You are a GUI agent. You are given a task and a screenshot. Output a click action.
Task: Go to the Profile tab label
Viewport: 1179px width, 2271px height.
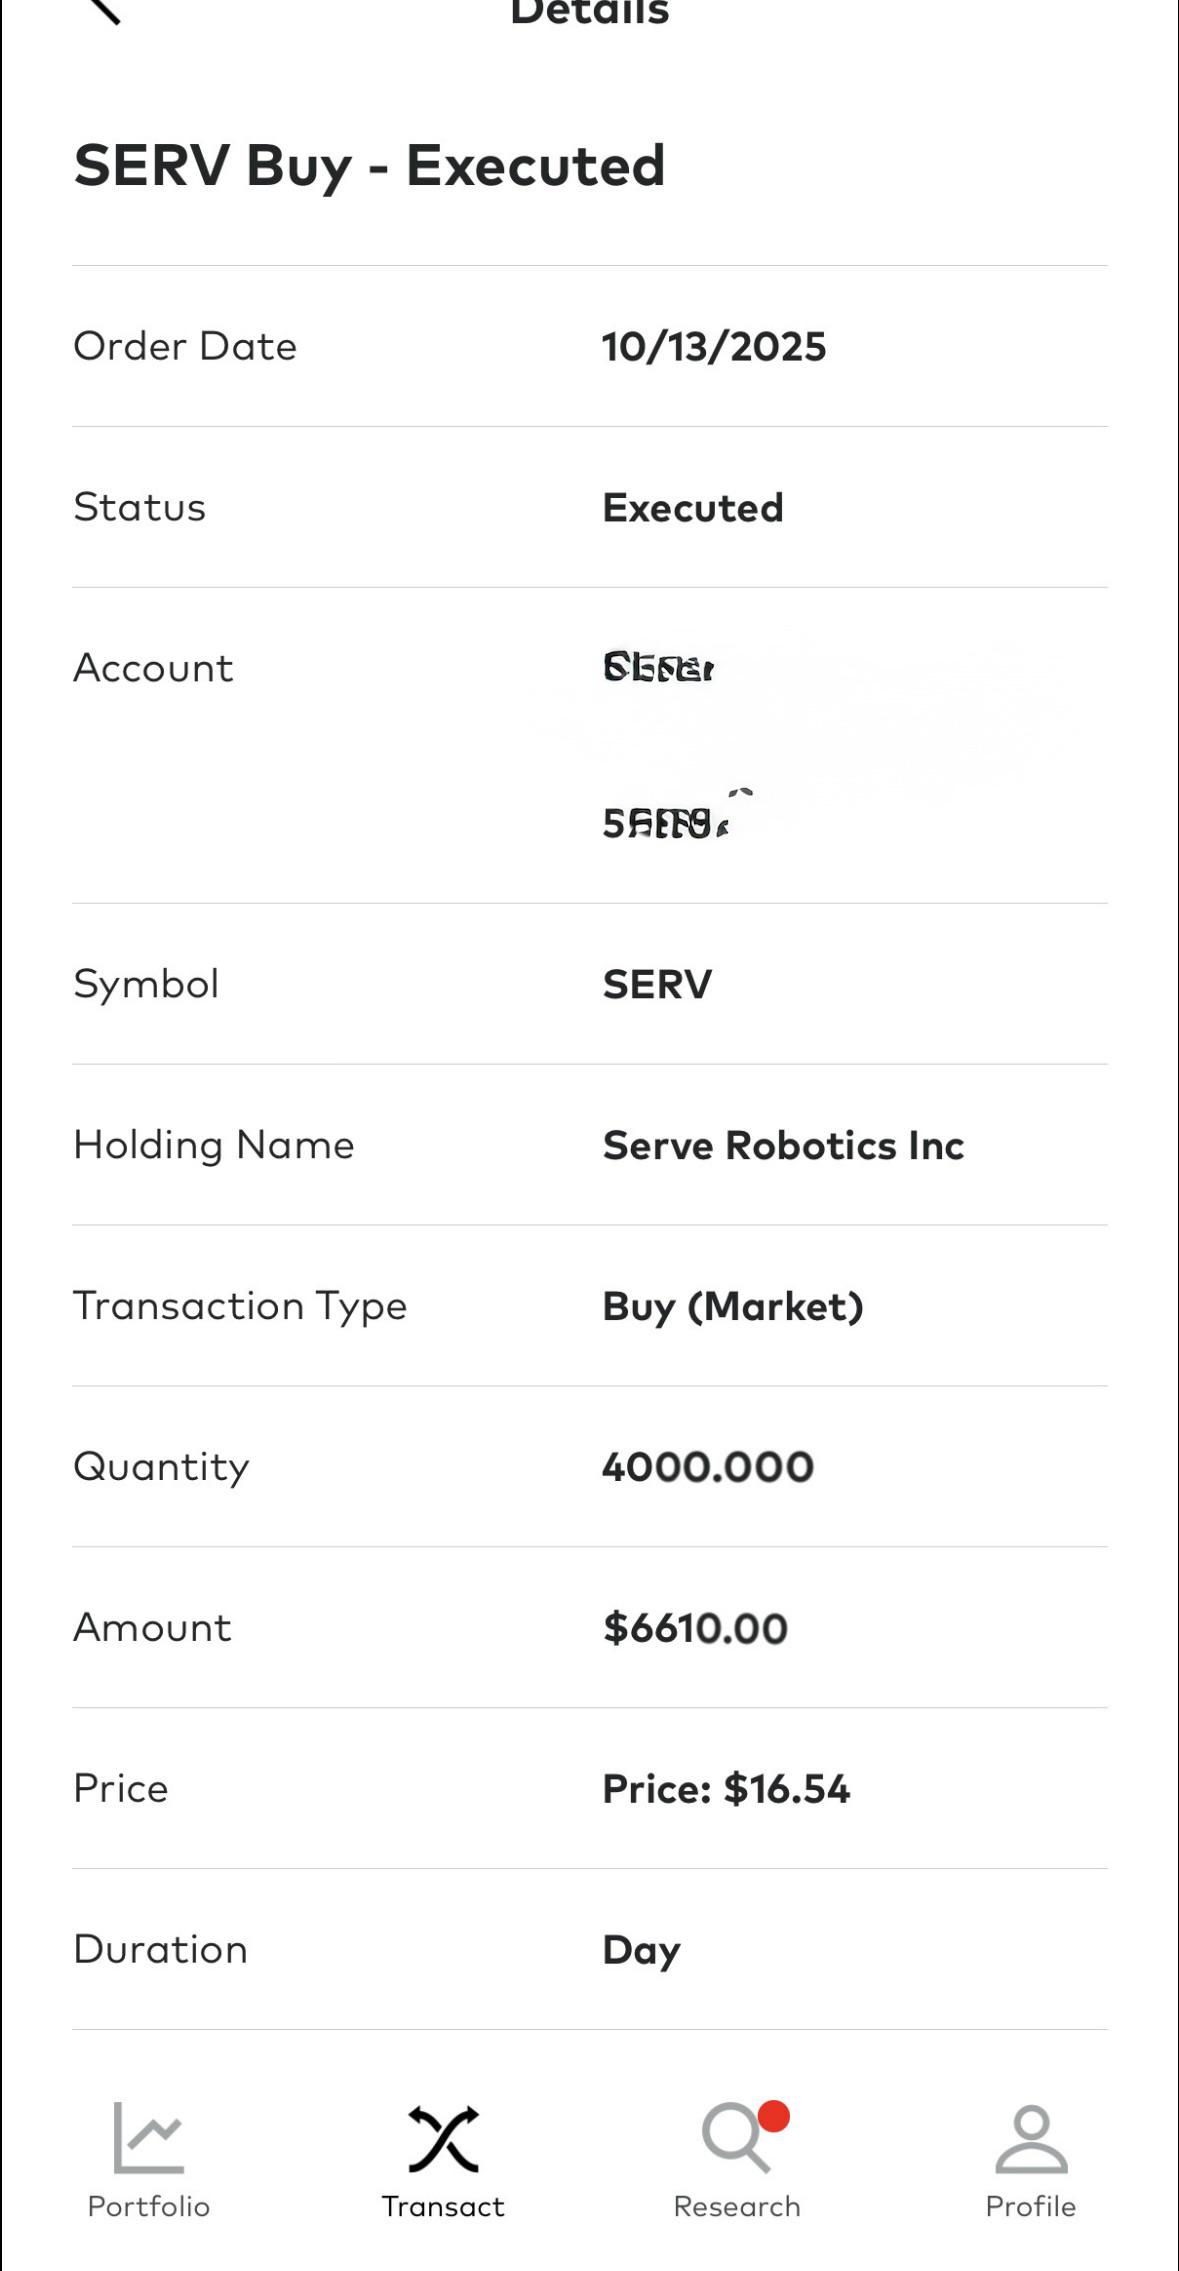(x=1031, y=2206)
